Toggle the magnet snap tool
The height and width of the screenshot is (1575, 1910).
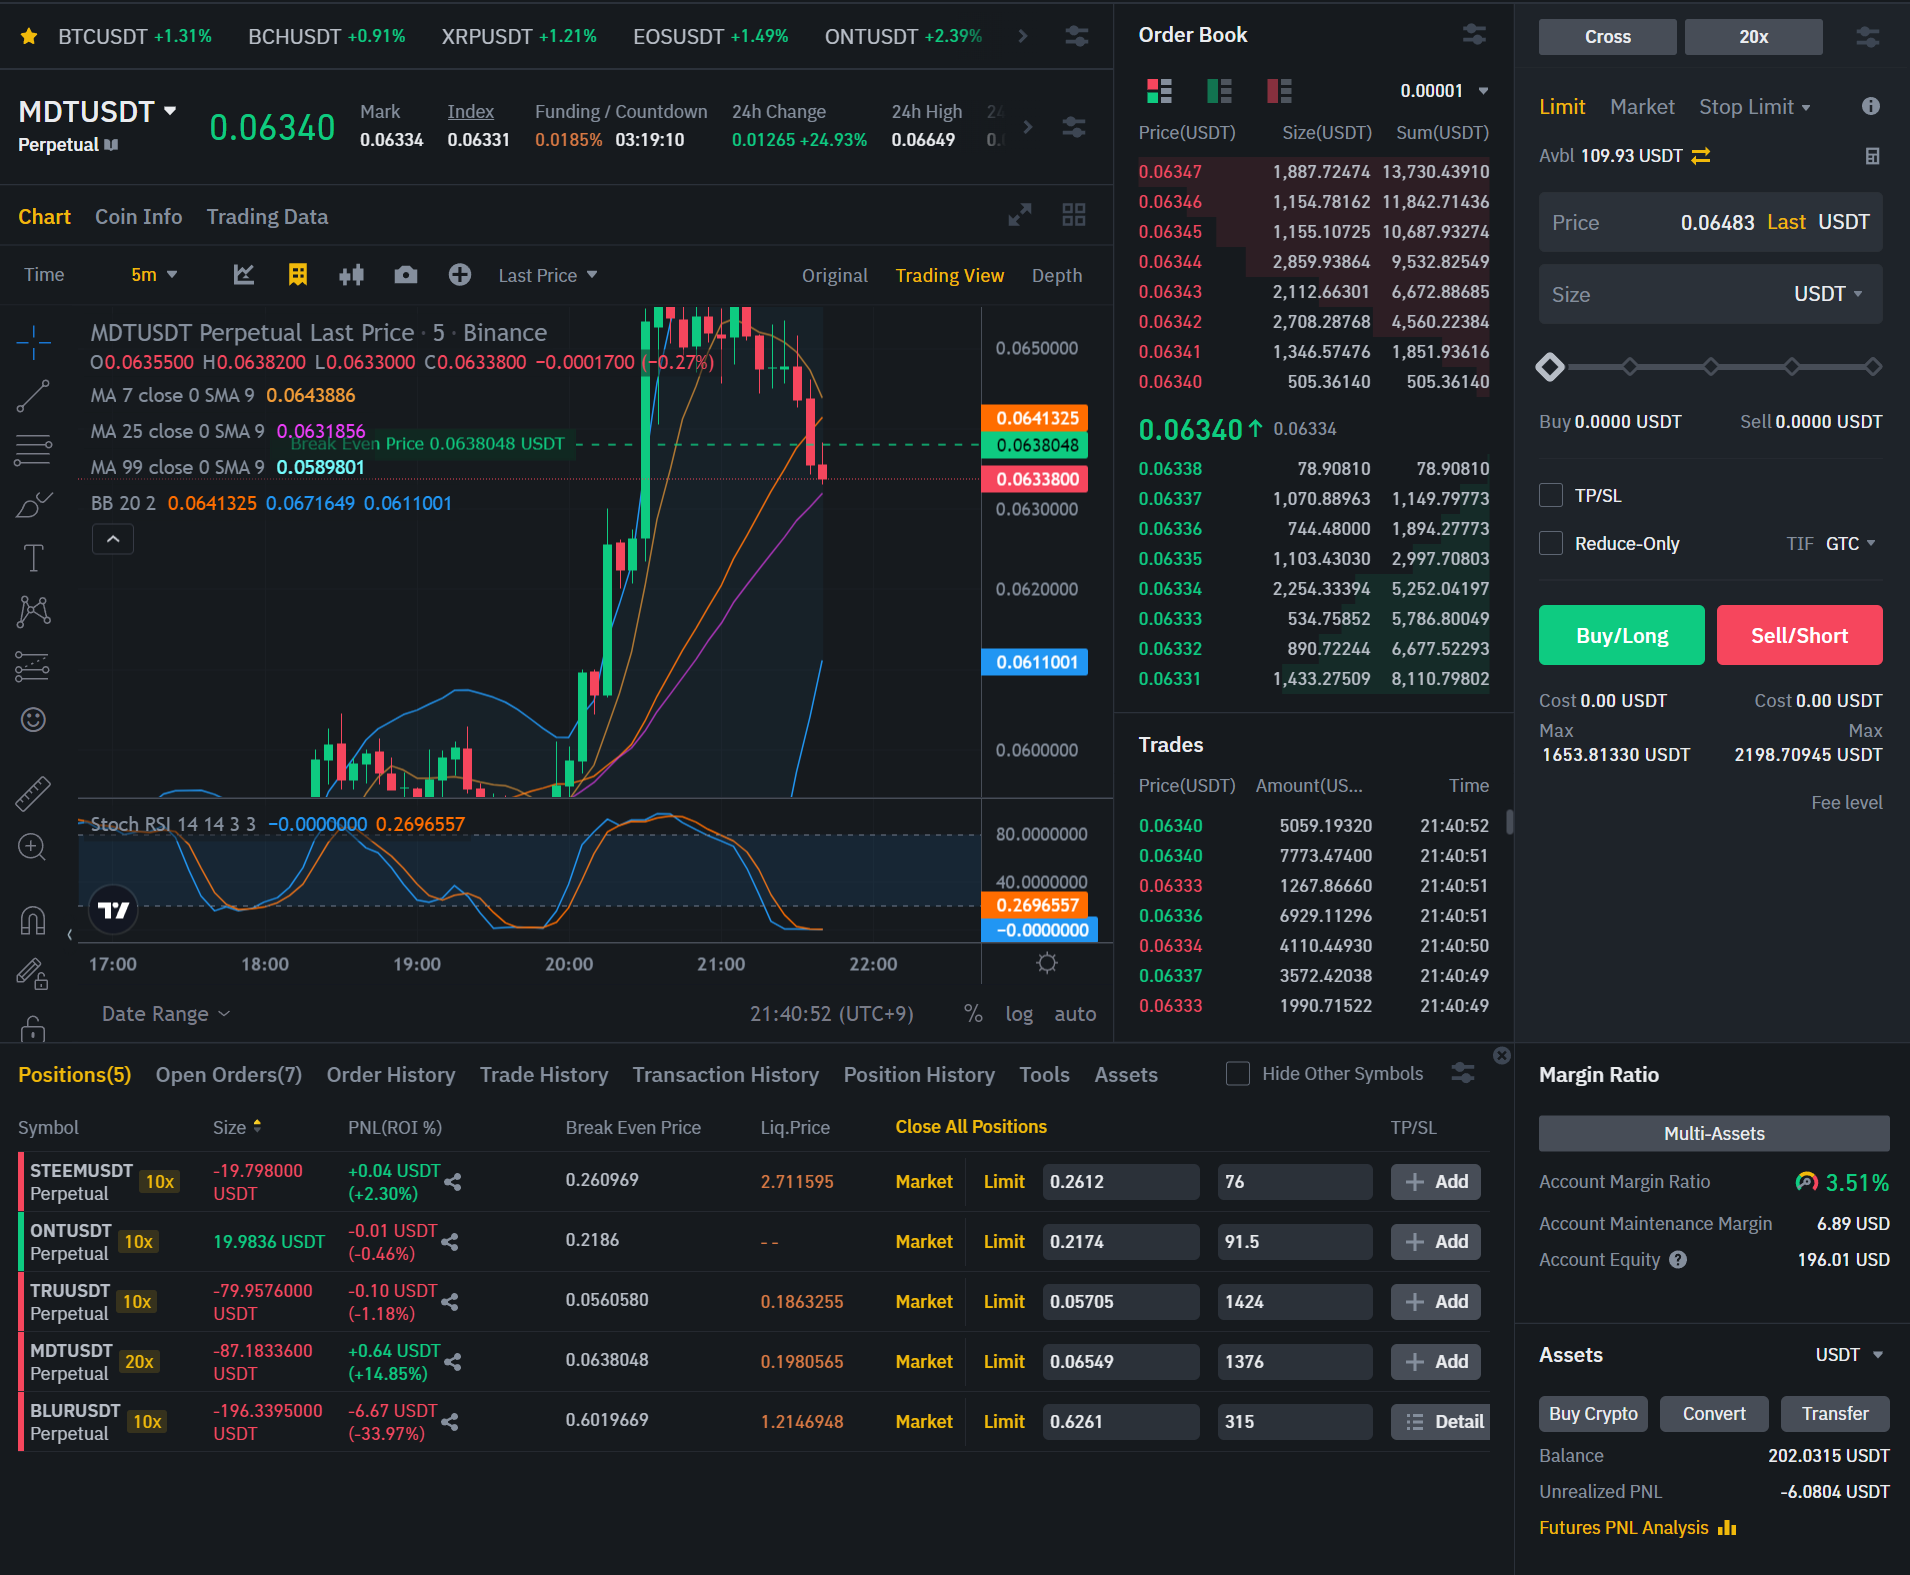(33, 920)
